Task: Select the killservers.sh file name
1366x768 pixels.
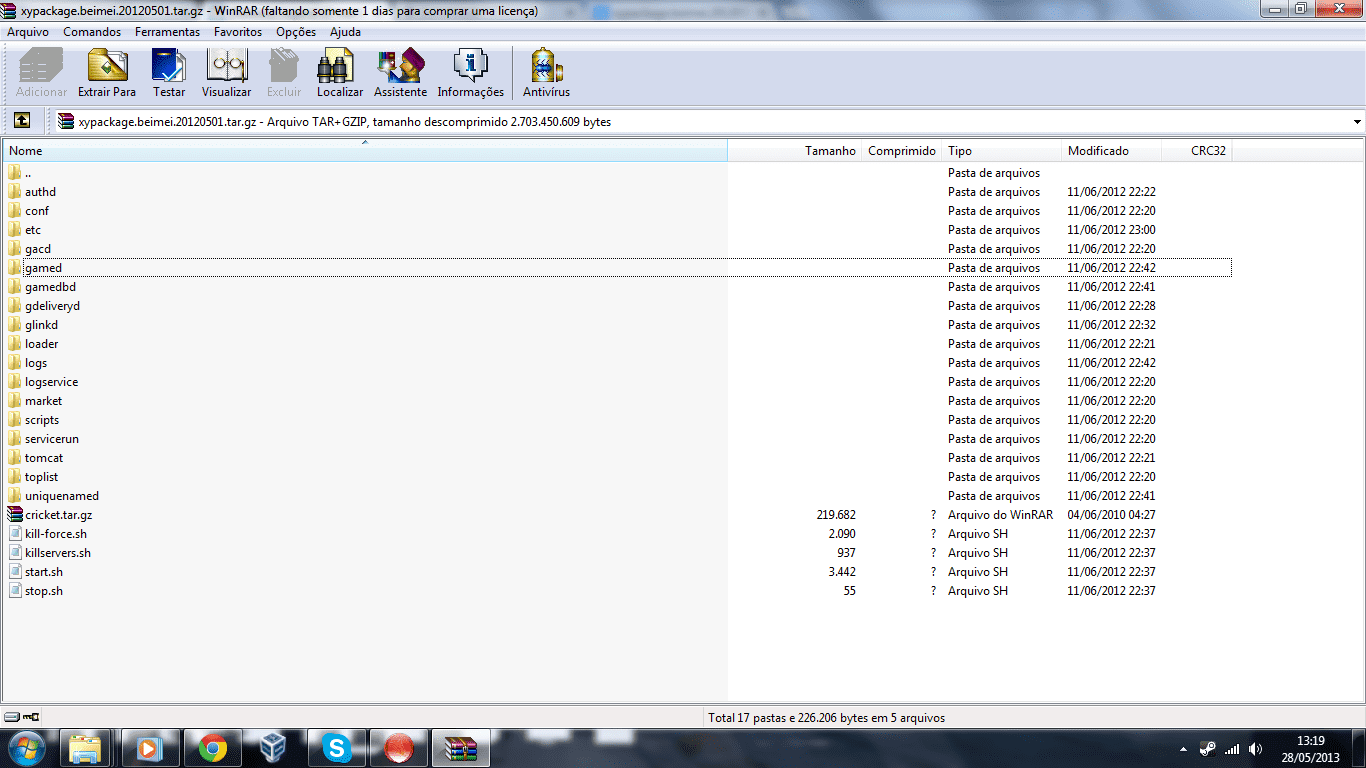Action: tap(58, 553)
